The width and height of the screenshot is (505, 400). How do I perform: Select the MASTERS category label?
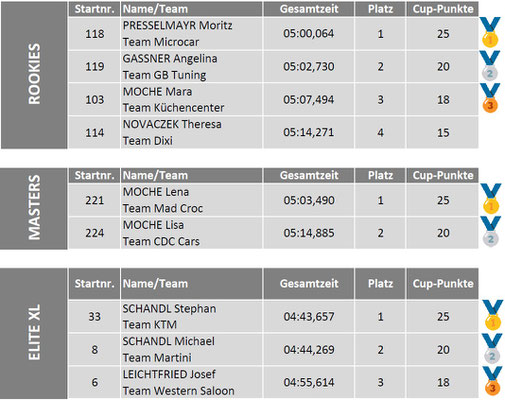[x=34, y=208]
